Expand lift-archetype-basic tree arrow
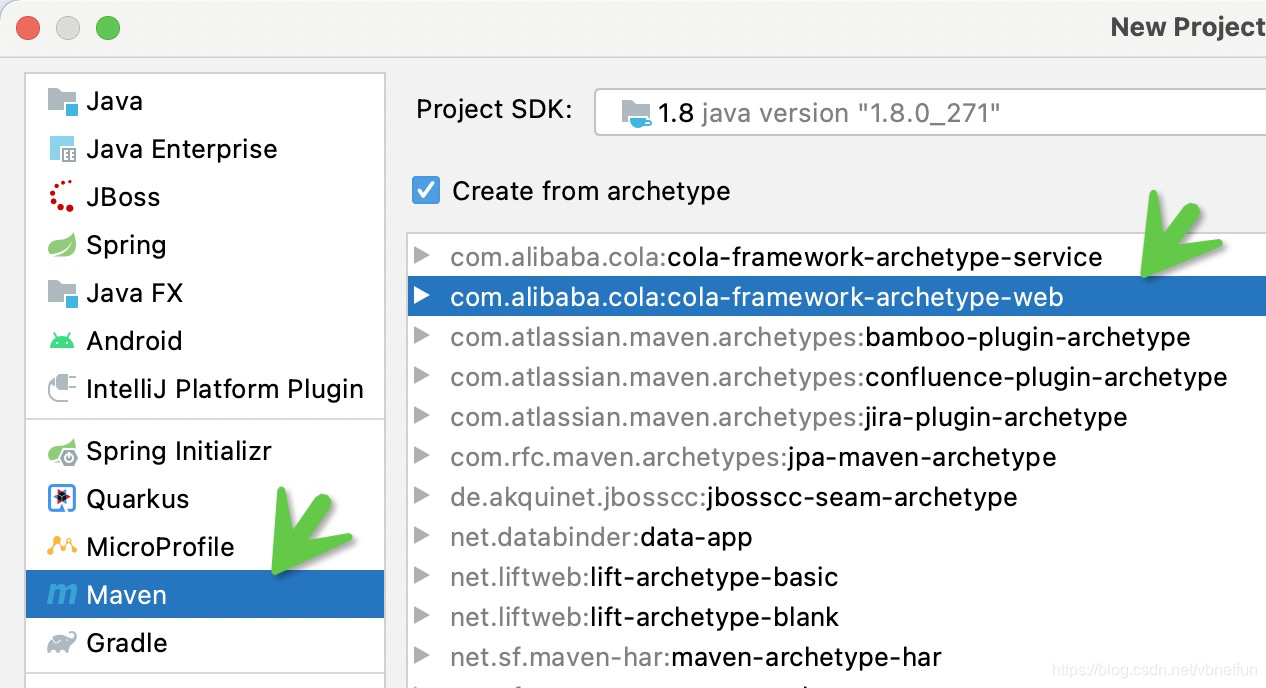 pyautogui.click(x=422, y=577)
